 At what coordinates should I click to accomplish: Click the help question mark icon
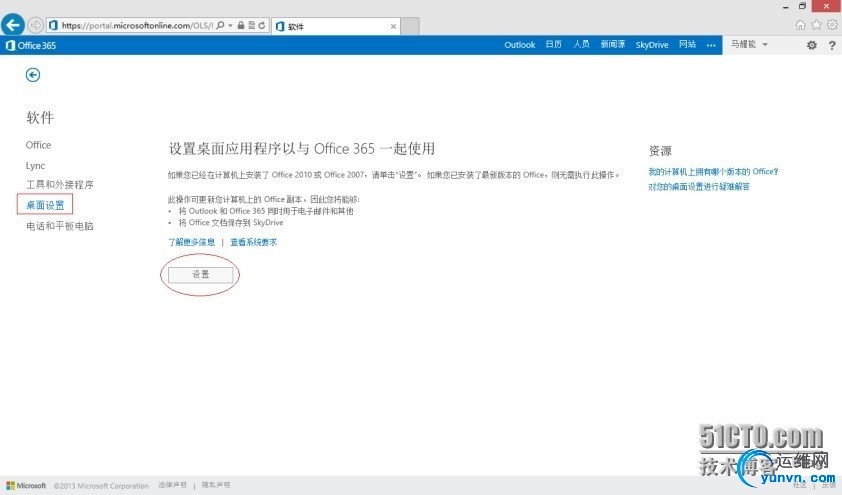(832, 45)
